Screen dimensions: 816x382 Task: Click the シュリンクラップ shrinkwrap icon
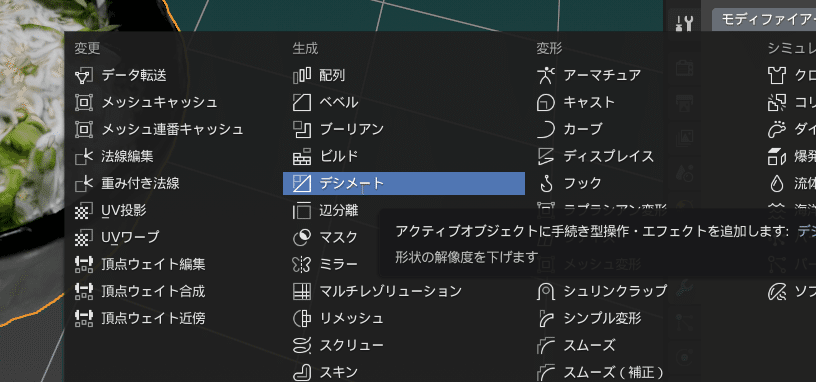coord(545,291)
